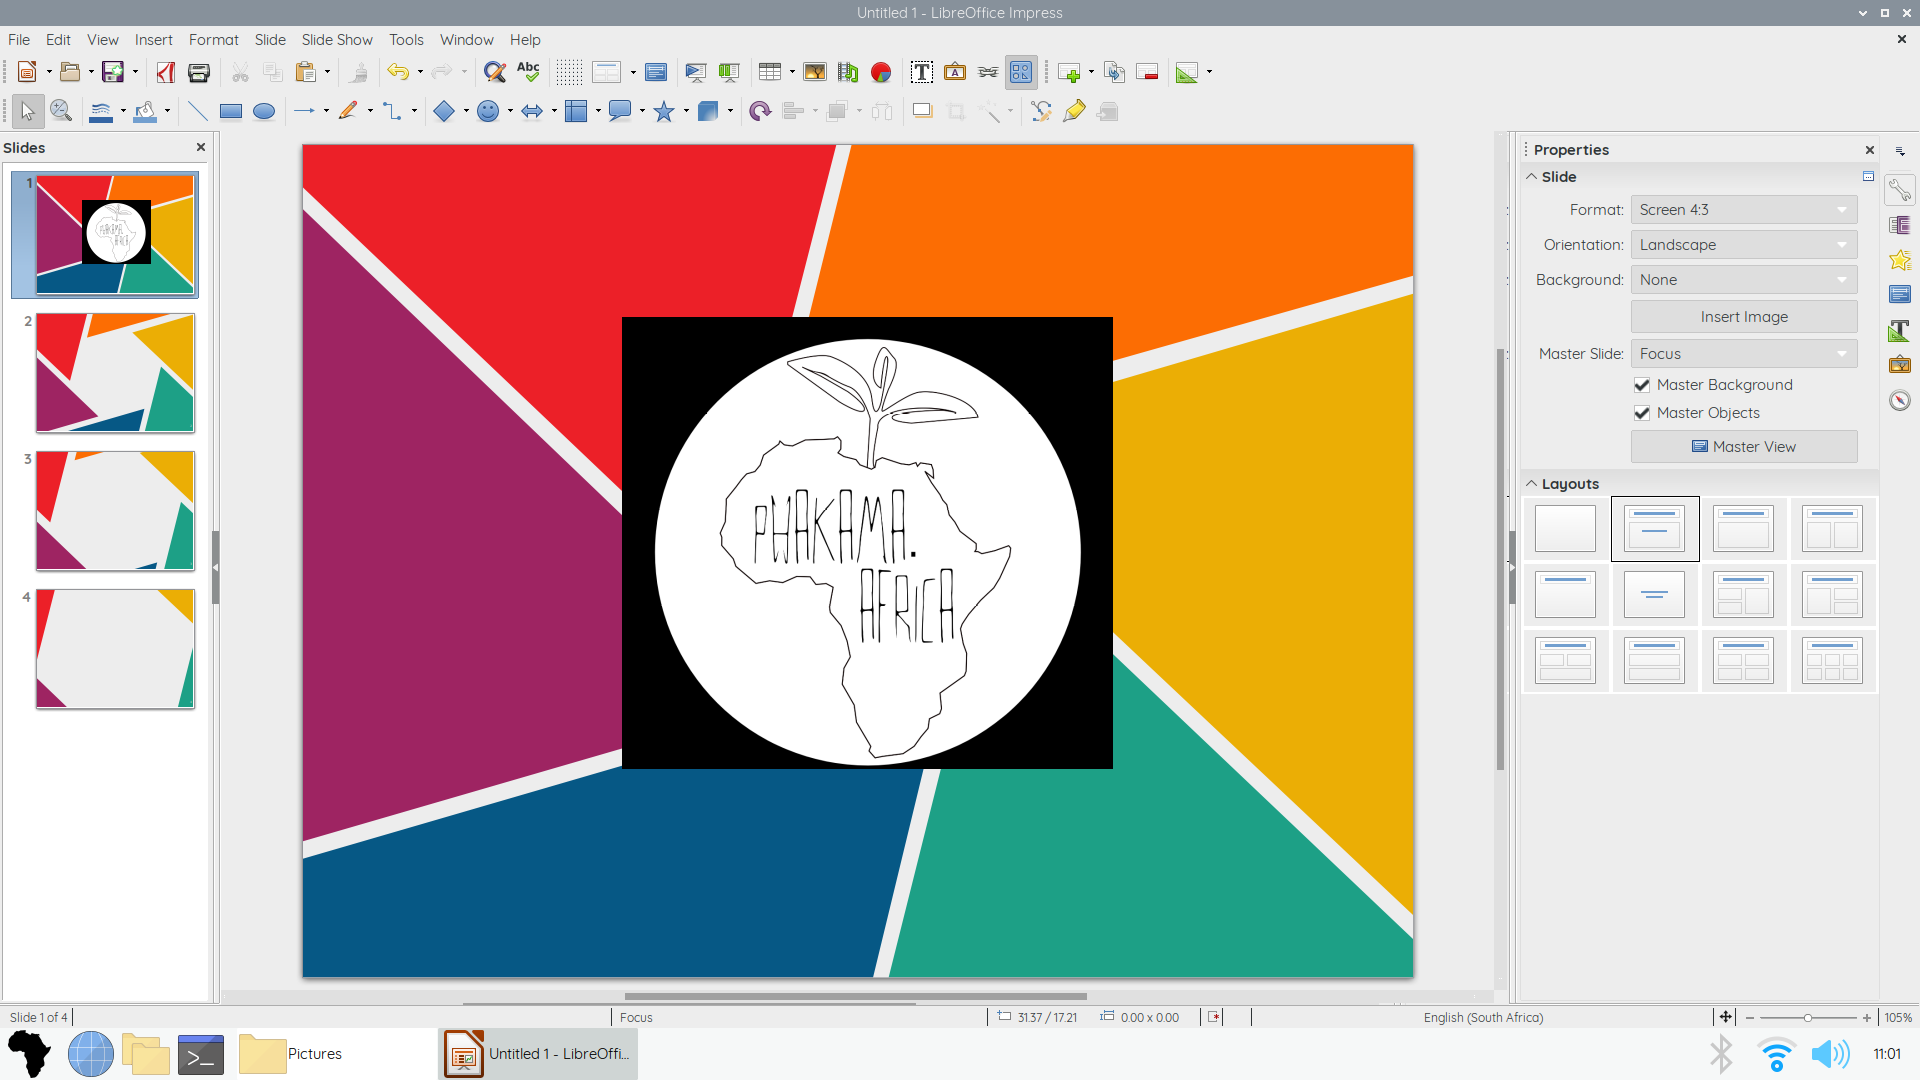Click the Insert Text Box icon

(x=922, y=72)
